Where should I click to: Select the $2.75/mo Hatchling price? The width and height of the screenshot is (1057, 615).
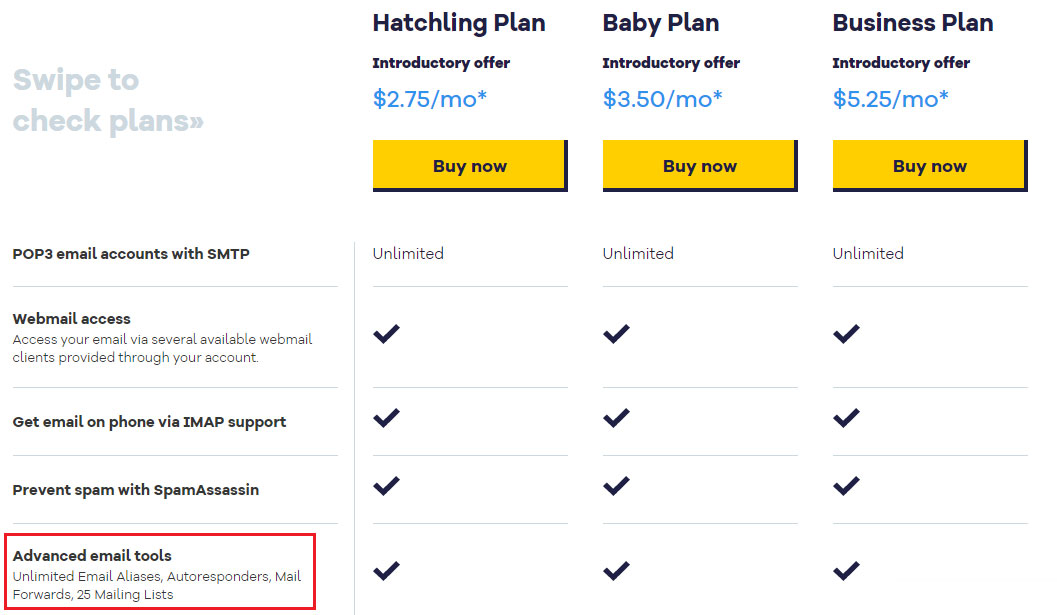click(429, 99)
